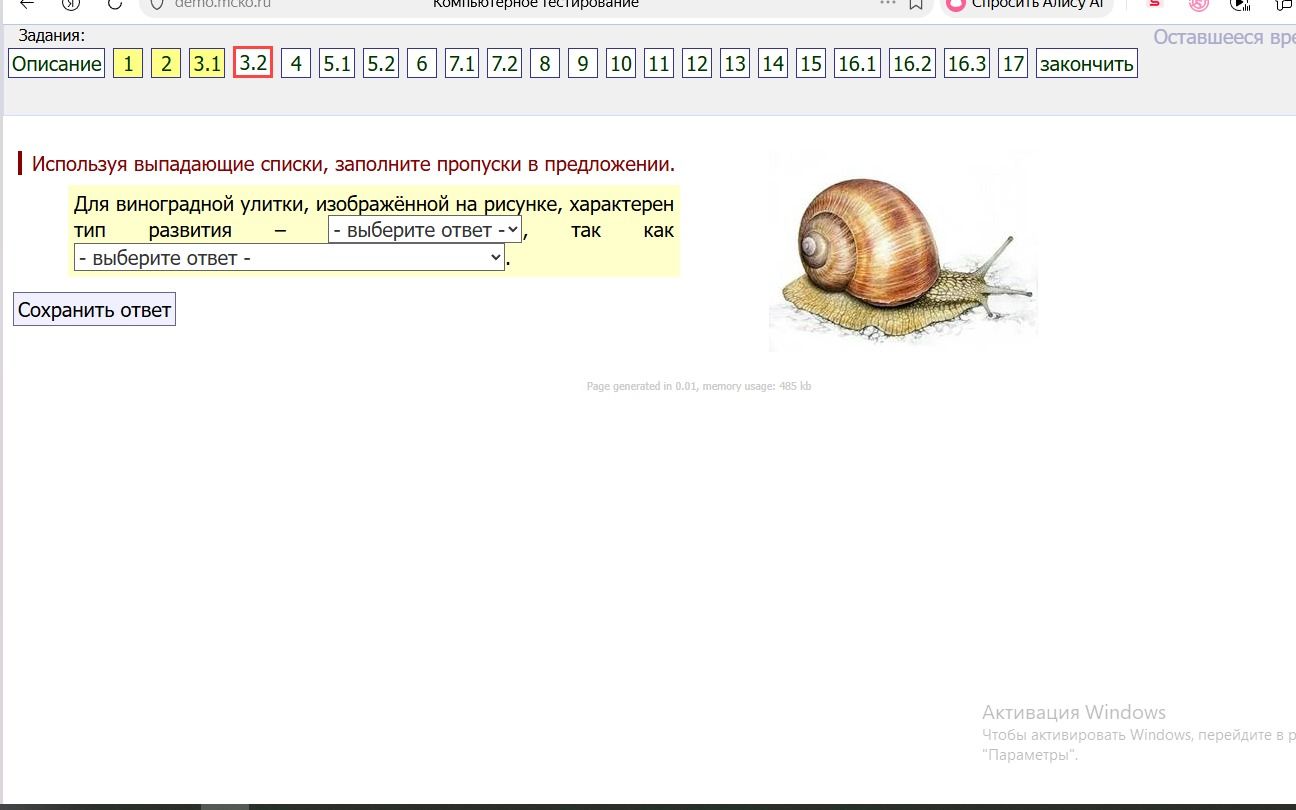1296x810 pixels.
Task: Click the three-dots menu in address bar
Action: [x=888, y=4]
